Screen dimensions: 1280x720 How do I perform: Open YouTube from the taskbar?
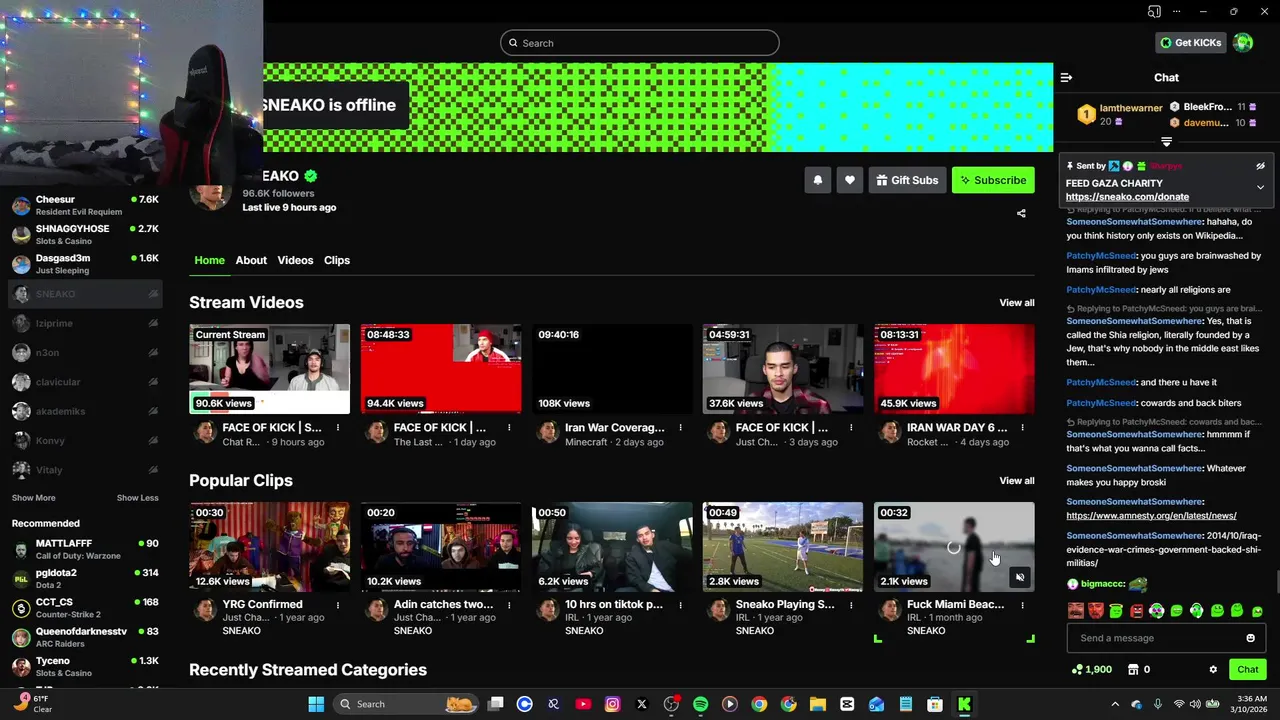tap(583, 704)
